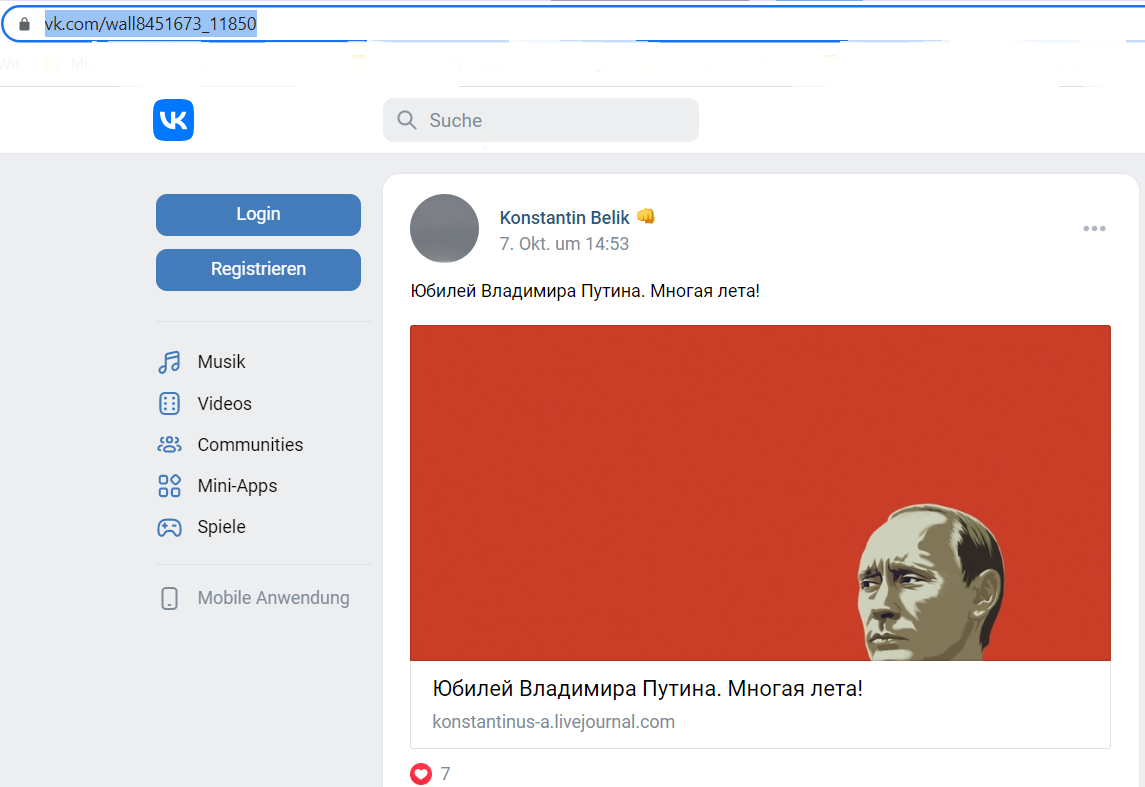The height and width of the screenshot is (787, 1145).
Task: Open Videos in the sidebar
Action: [224, 404]
